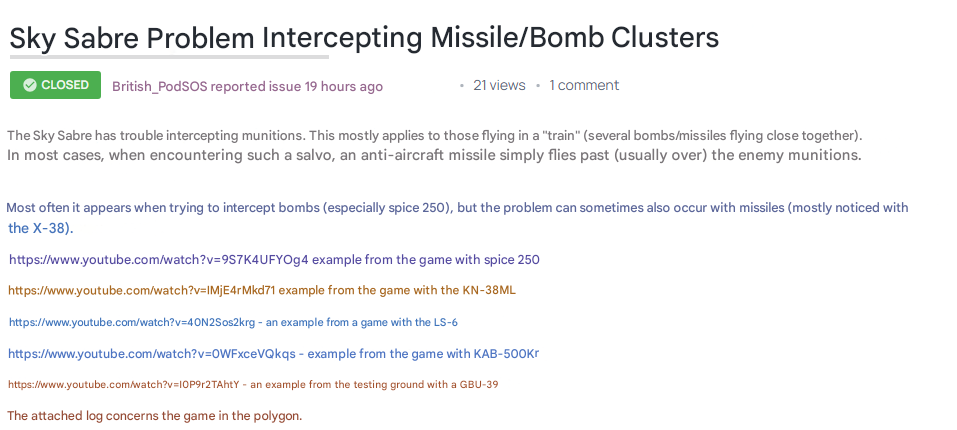957x430 pixels.
Task: Click the checkmark icon in the status badge
Action: (x=29, y=86)
